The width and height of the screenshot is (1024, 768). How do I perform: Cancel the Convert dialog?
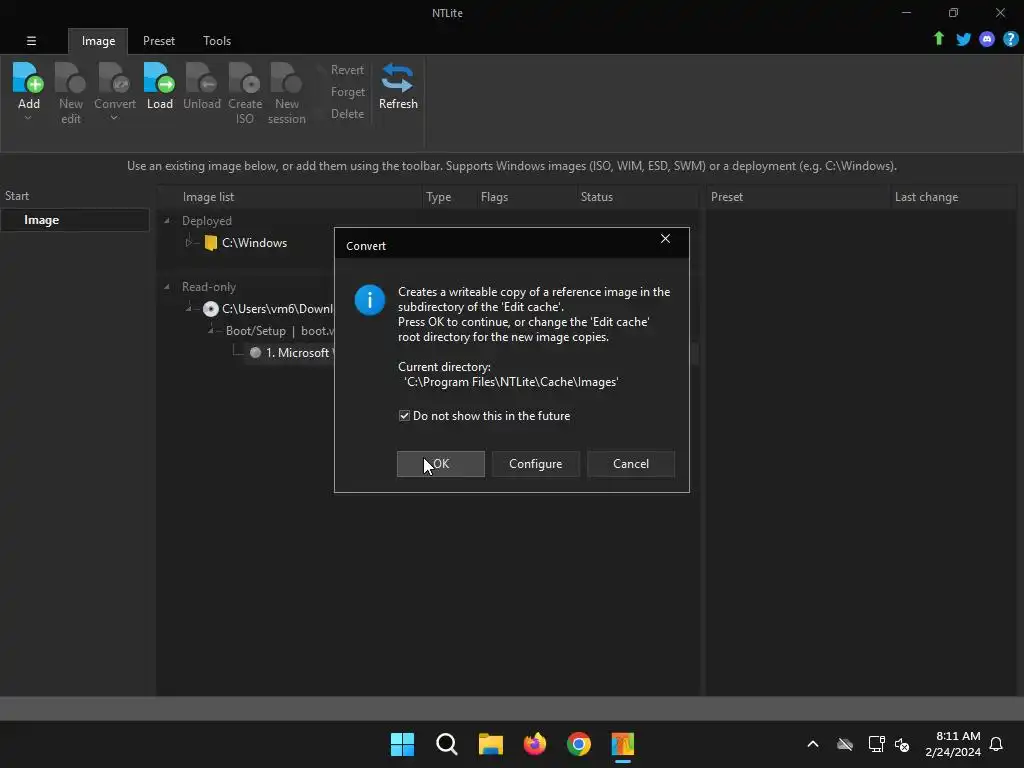(631, 464)
